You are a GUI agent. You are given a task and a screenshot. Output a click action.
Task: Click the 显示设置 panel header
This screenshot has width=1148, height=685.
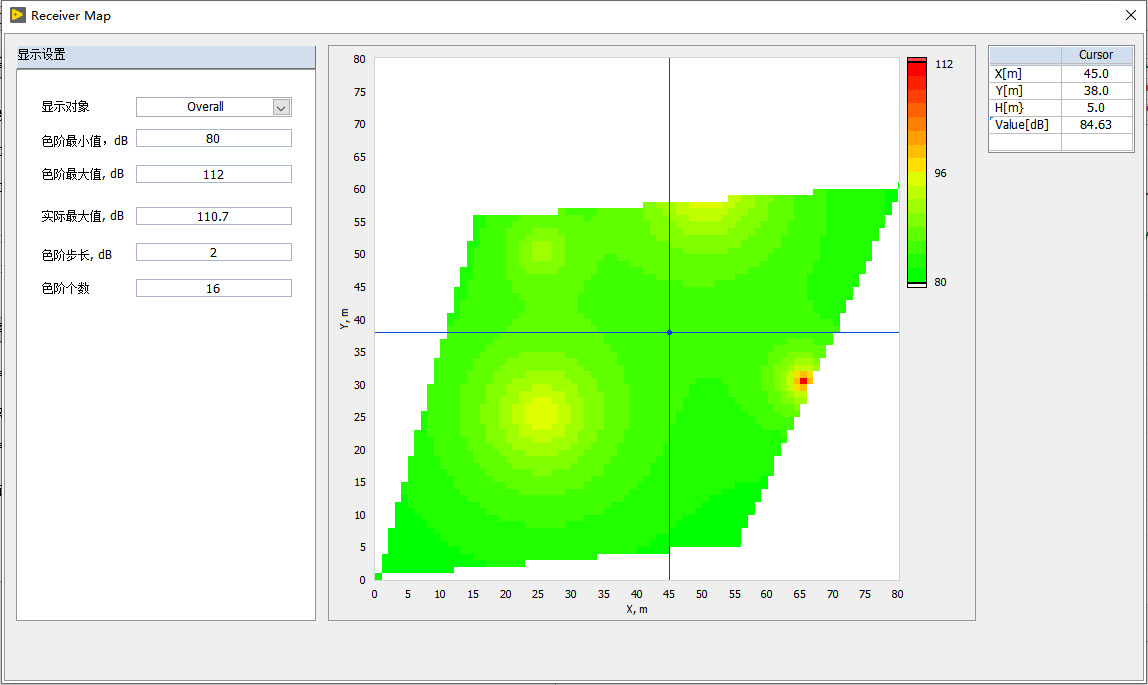pyautogui.click(x=166, y=56)
